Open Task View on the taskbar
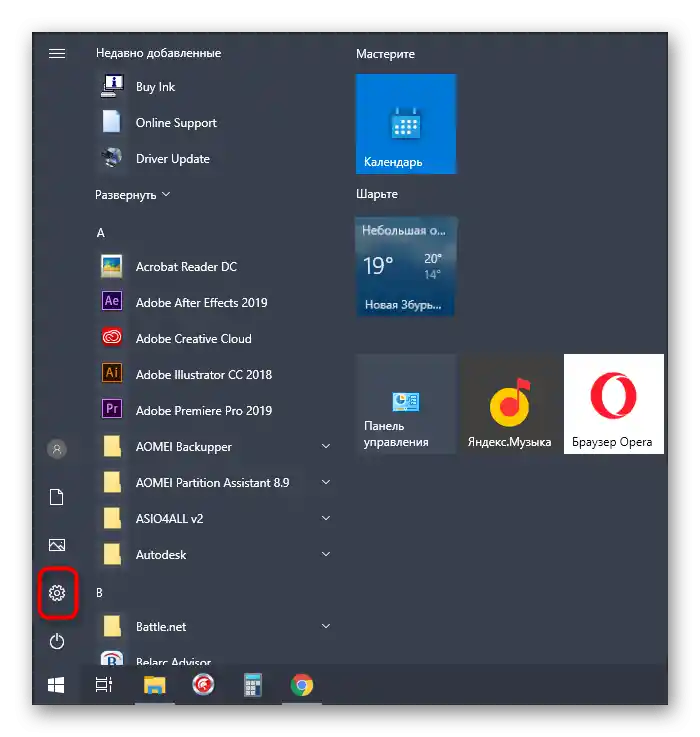This screenshot has height=737, width=700. (104, 685)
